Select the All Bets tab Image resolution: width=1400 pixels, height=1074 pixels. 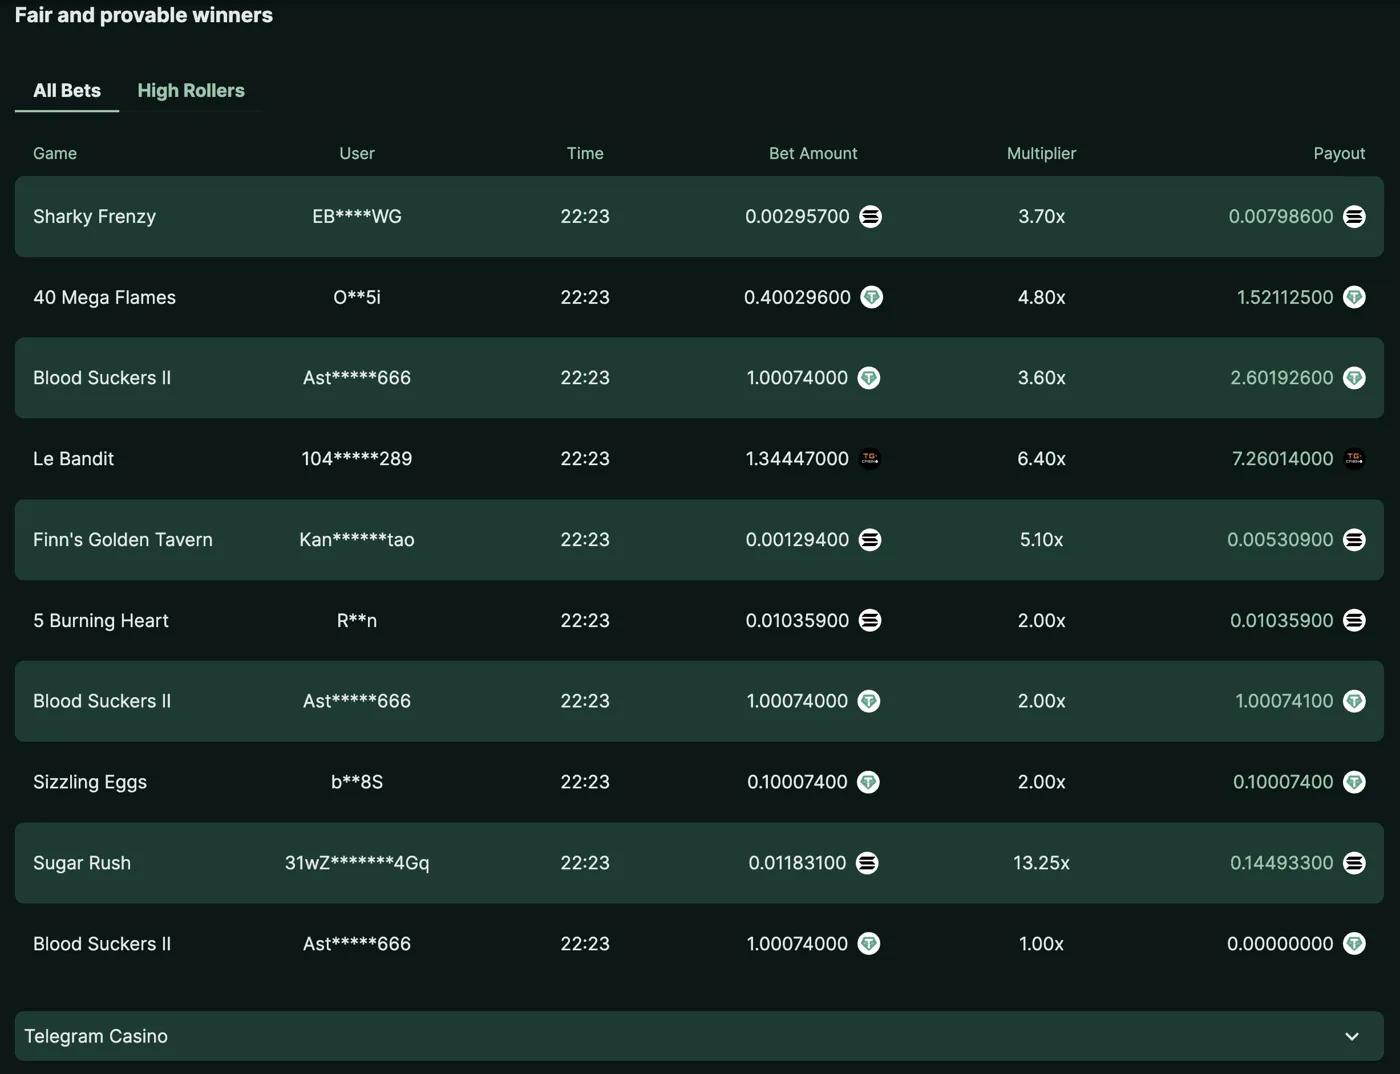pos(67,90)
